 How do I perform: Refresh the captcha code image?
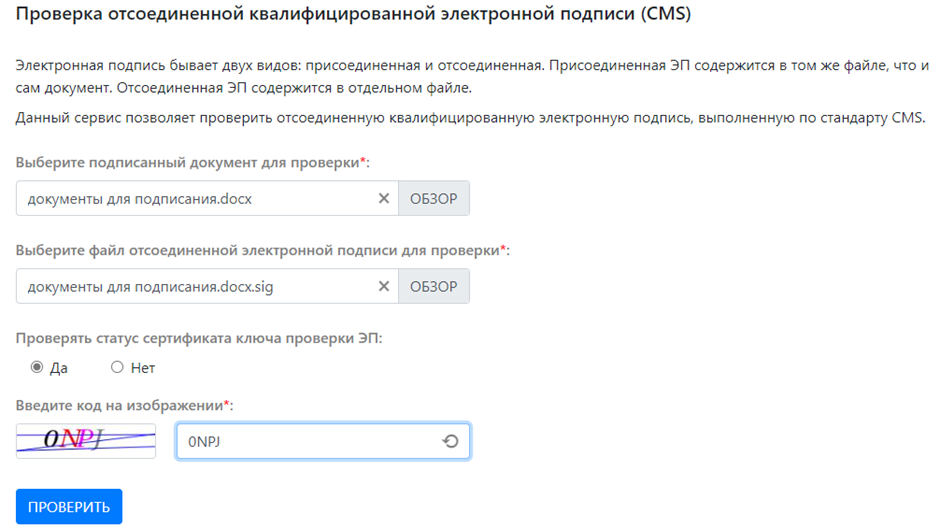tap(450, 441)
